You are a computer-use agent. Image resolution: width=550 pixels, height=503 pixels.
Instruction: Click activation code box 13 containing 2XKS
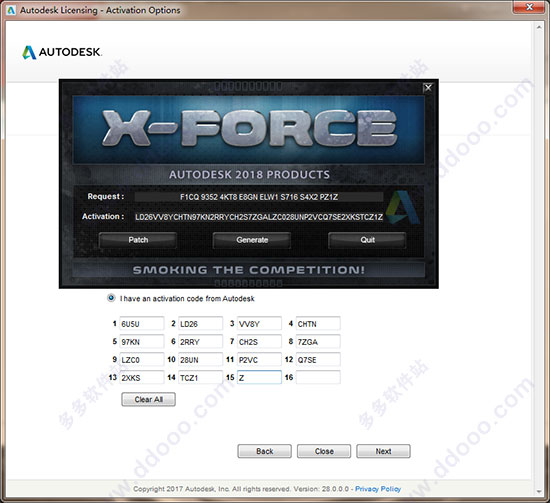pyautogui.click(x=142, y=377)
